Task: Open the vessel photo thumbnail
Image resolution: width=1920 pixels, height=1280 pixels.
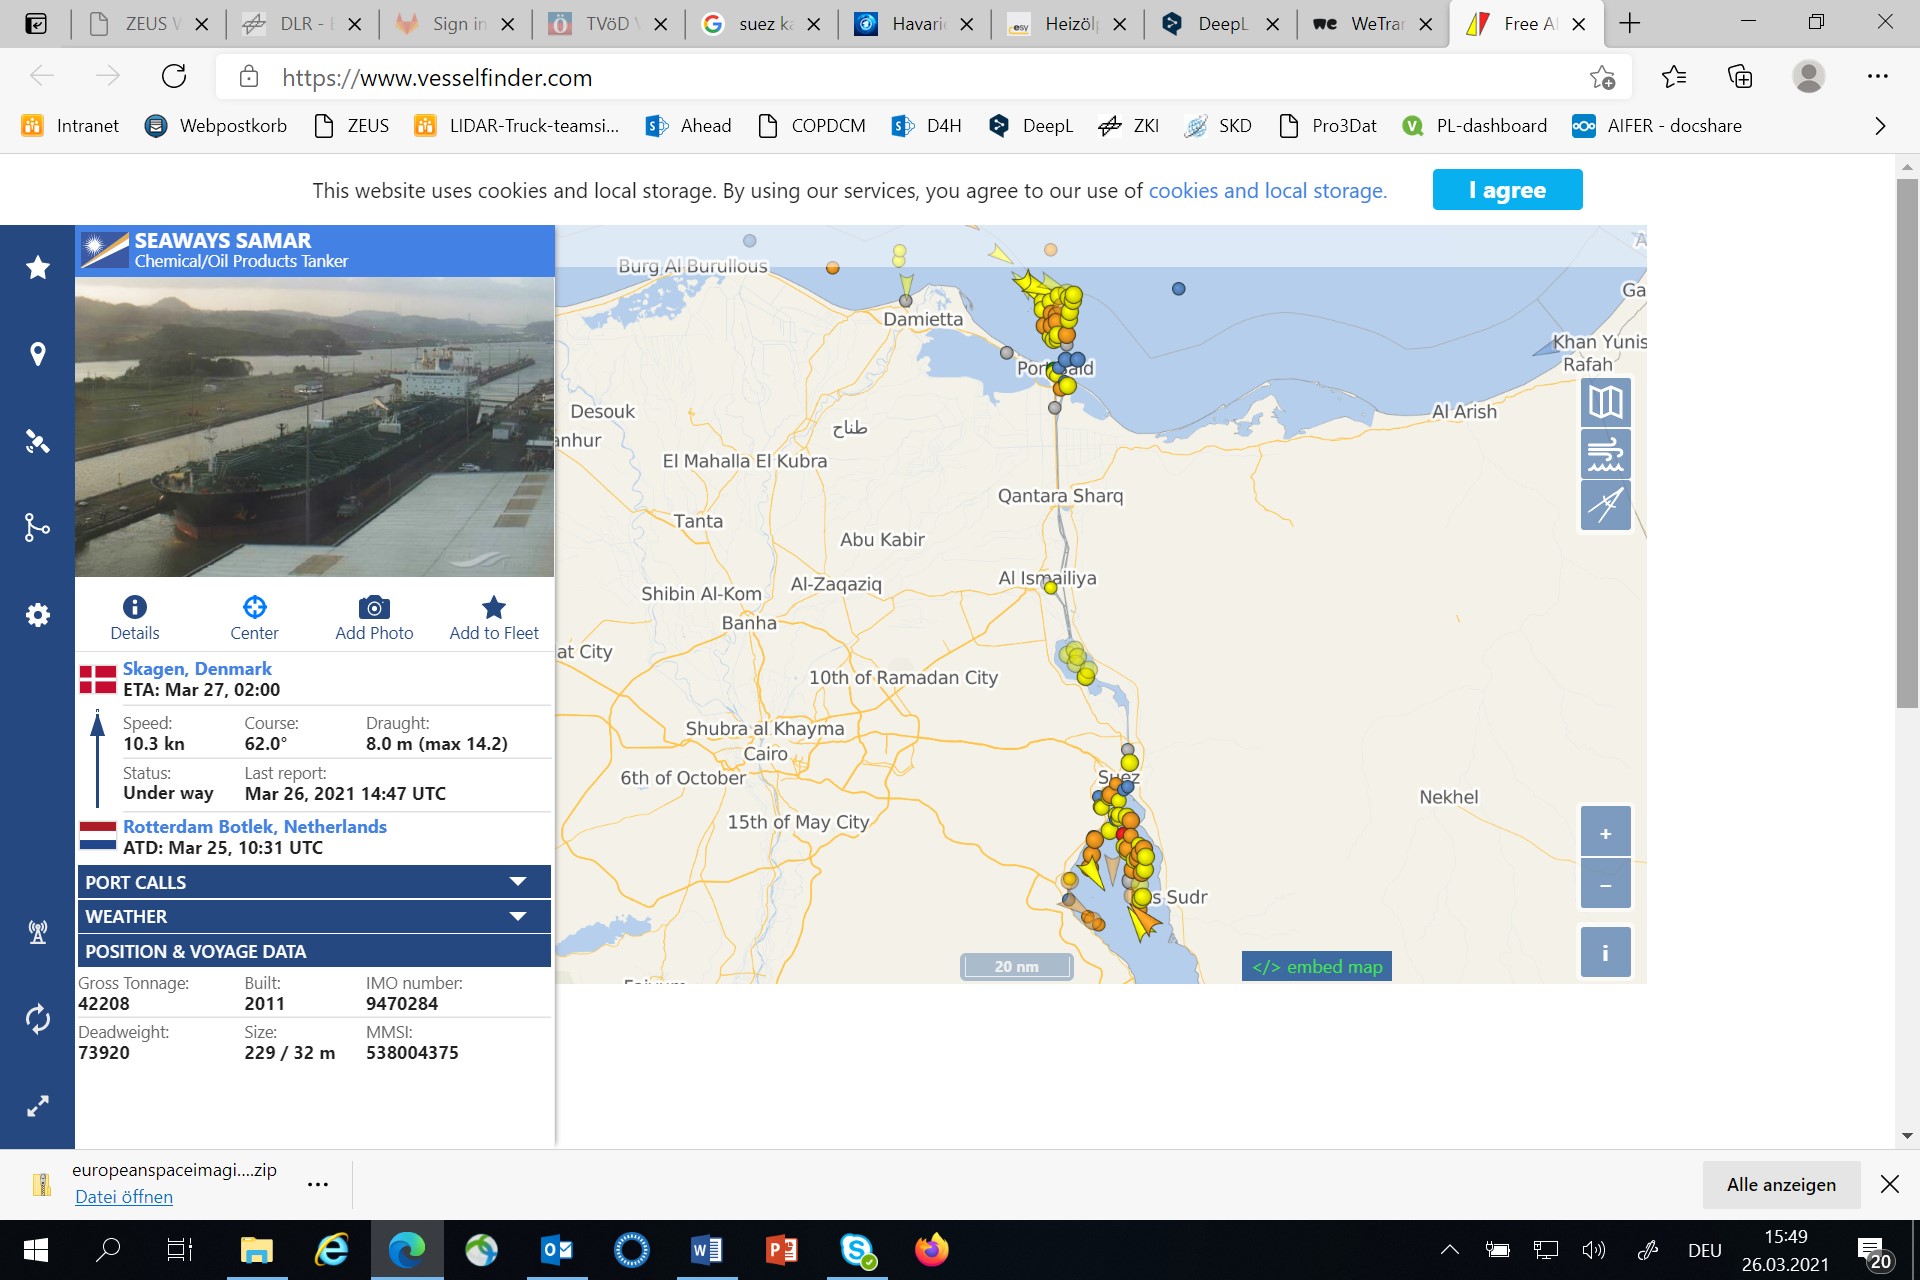Action: coord(314,427)
